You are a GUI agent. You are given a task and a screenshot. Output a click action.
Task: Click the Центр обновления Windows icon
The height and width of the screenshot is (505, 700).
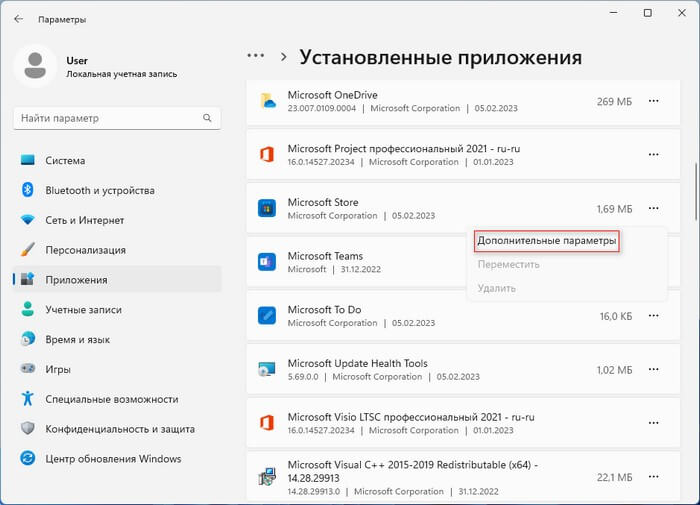tap(28, 458)
